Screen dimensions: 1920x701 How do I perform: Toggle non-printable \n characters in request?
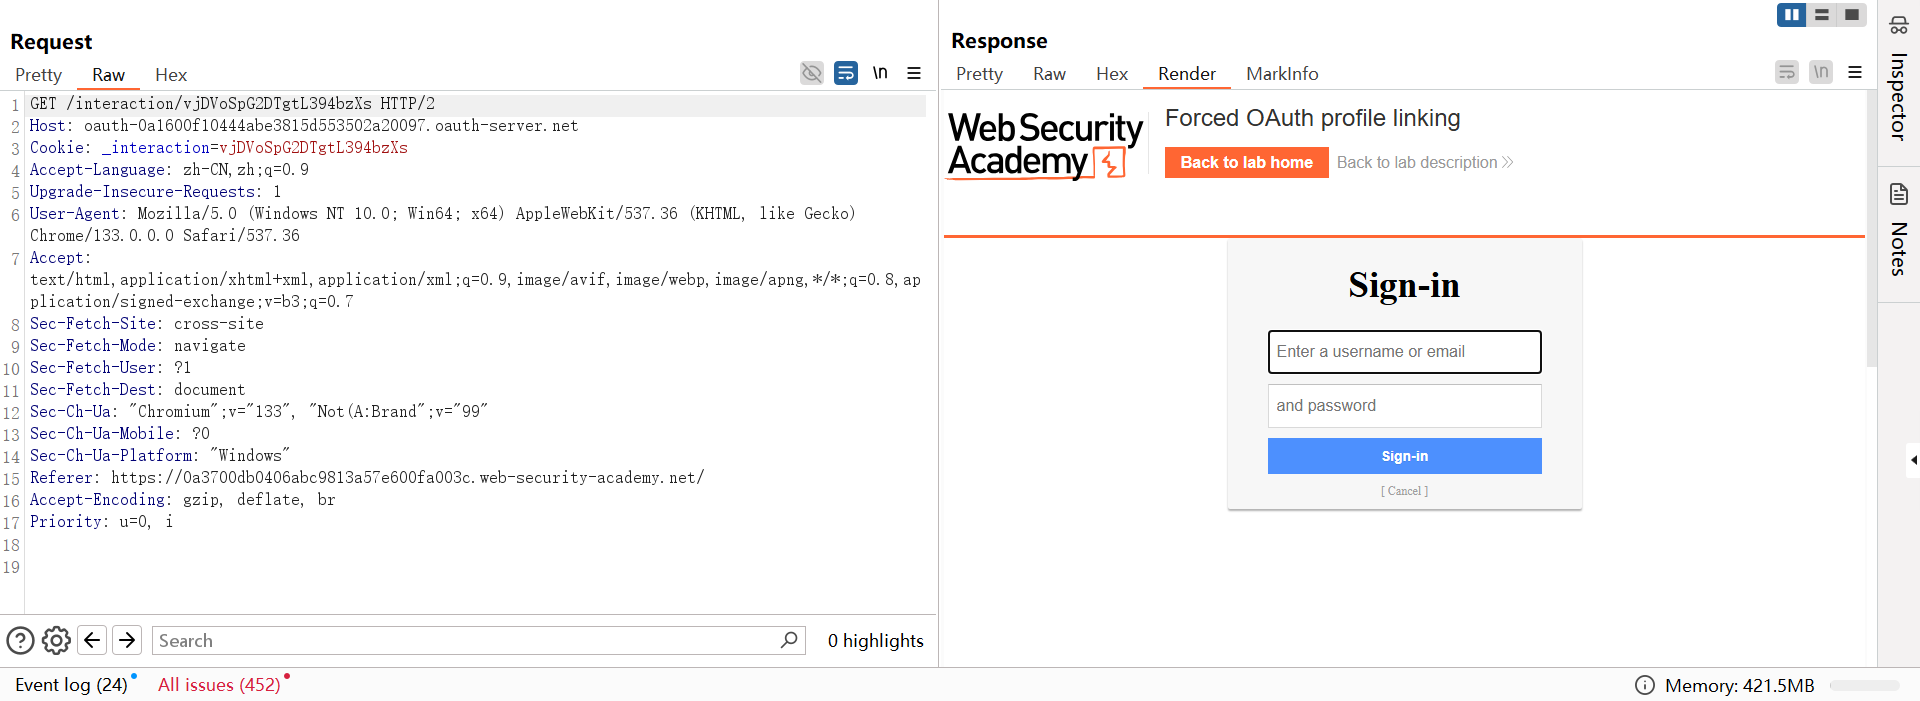click(880, 73)
